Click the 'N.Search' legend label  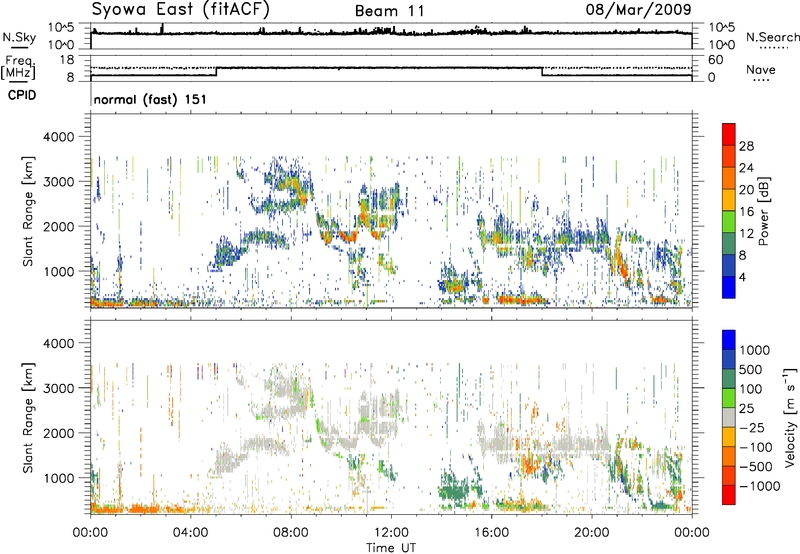coord(772,37)
